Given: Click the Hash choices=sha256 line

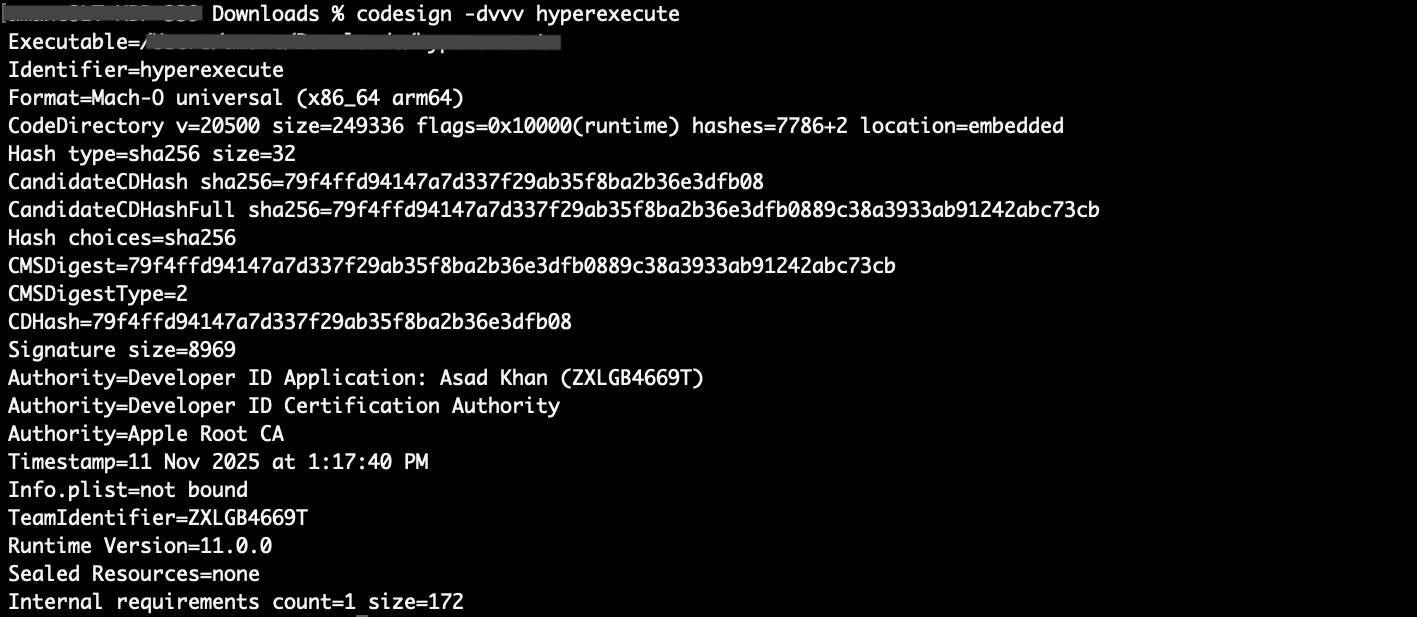Looking at the screenshot, I should pyautogui.click(x=122, y=238).
